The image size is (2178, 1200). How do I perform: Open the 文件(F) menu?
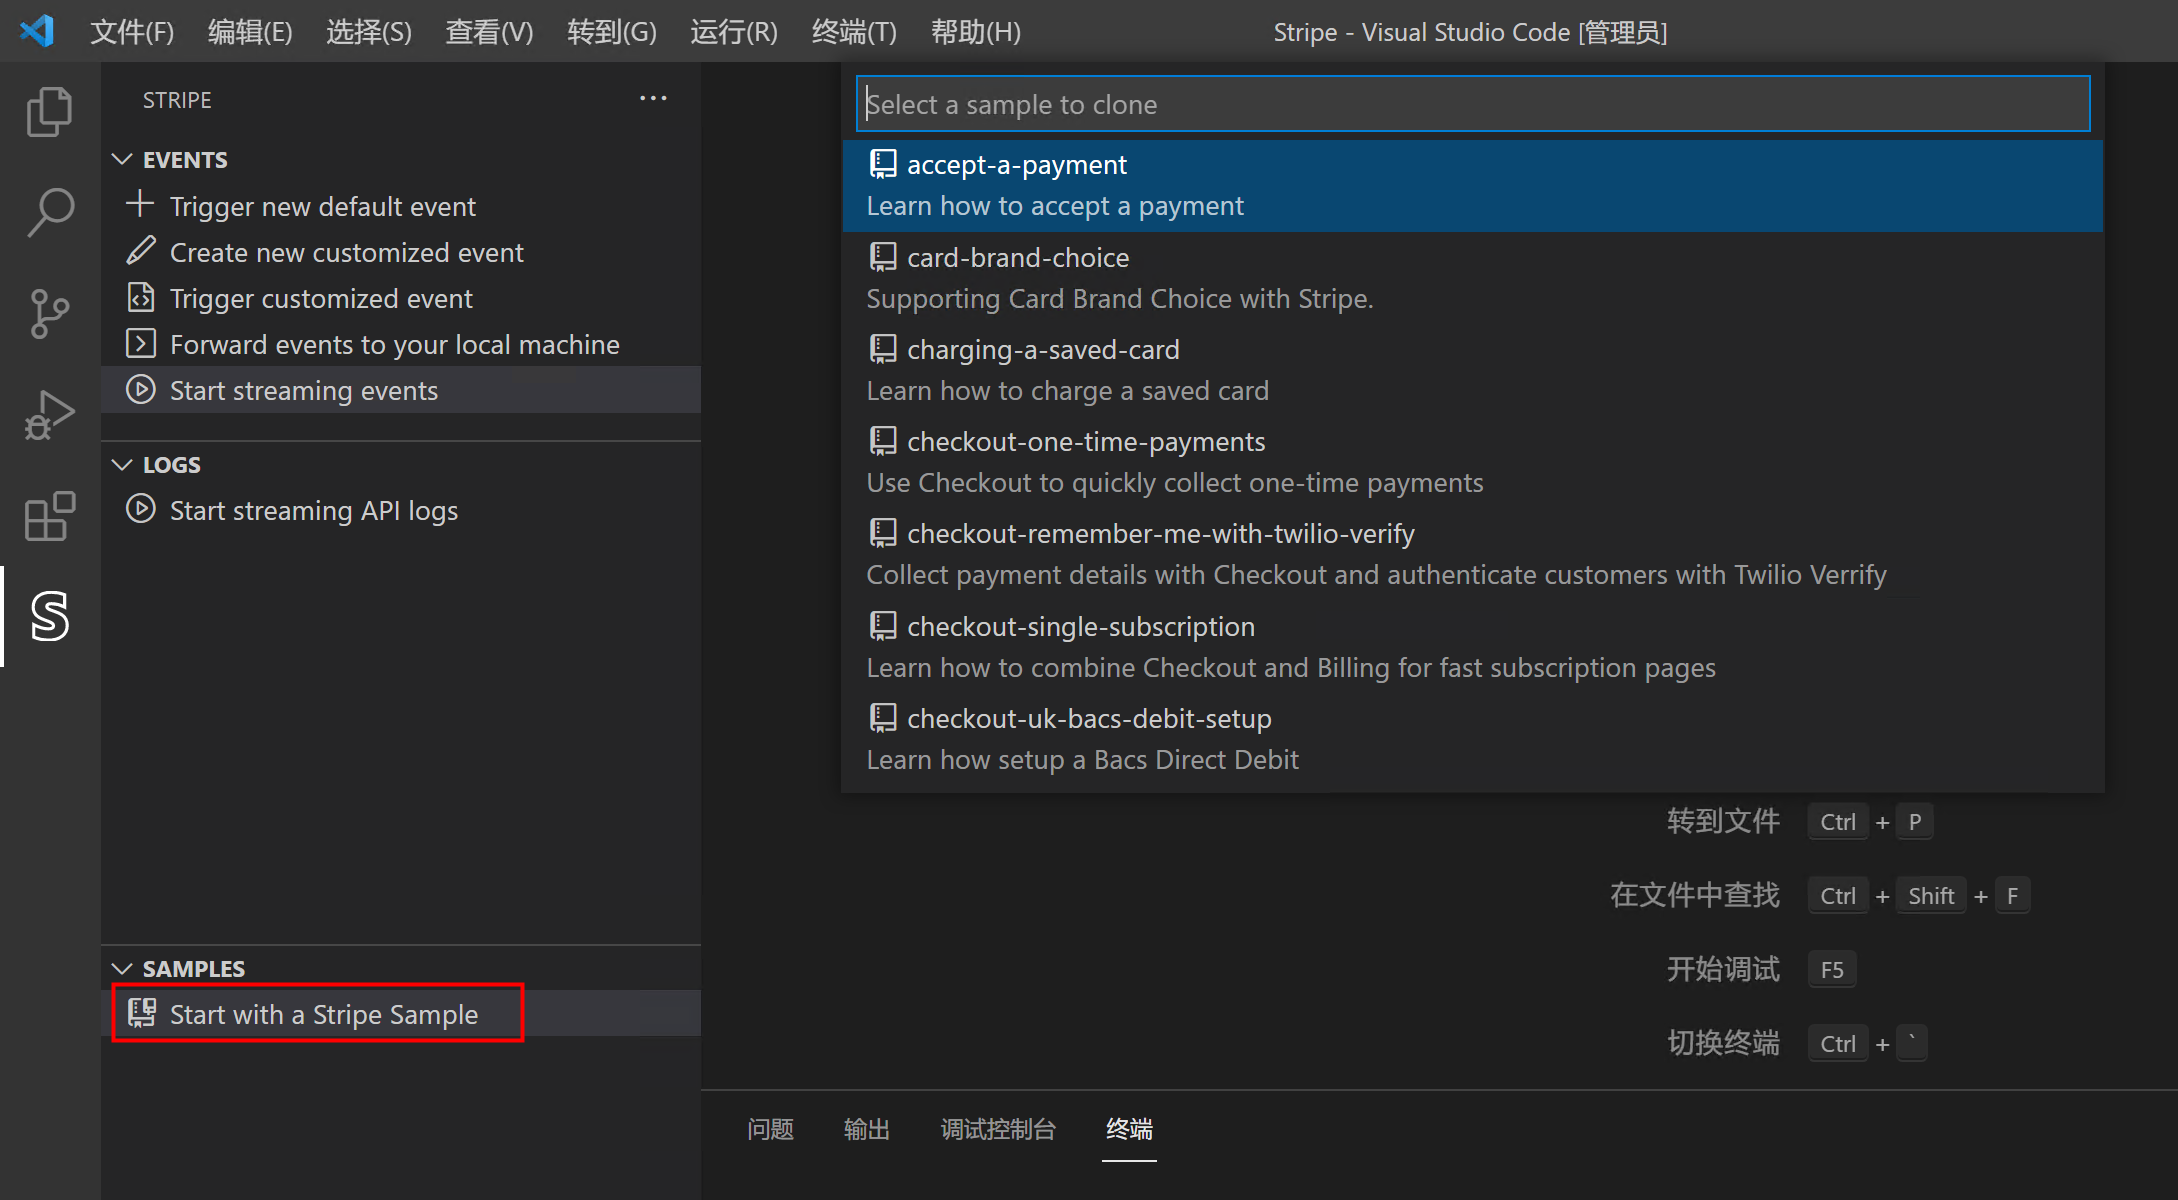pos(132,32)
